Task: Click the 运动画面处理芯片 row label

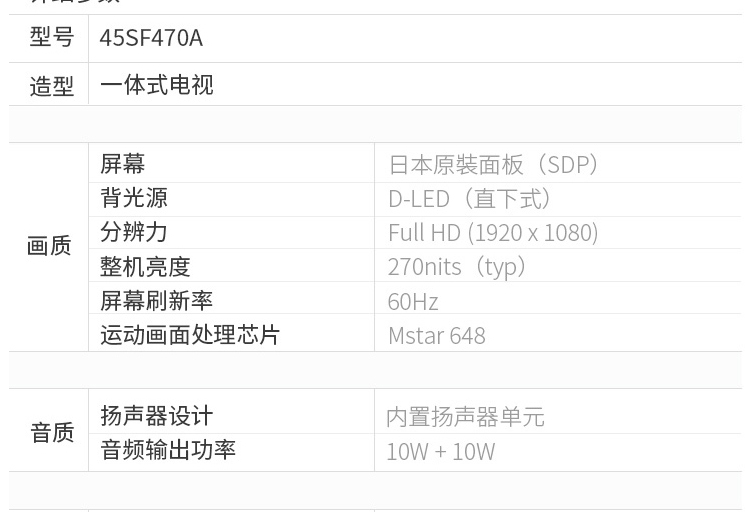Action: [x=190, y=335]
